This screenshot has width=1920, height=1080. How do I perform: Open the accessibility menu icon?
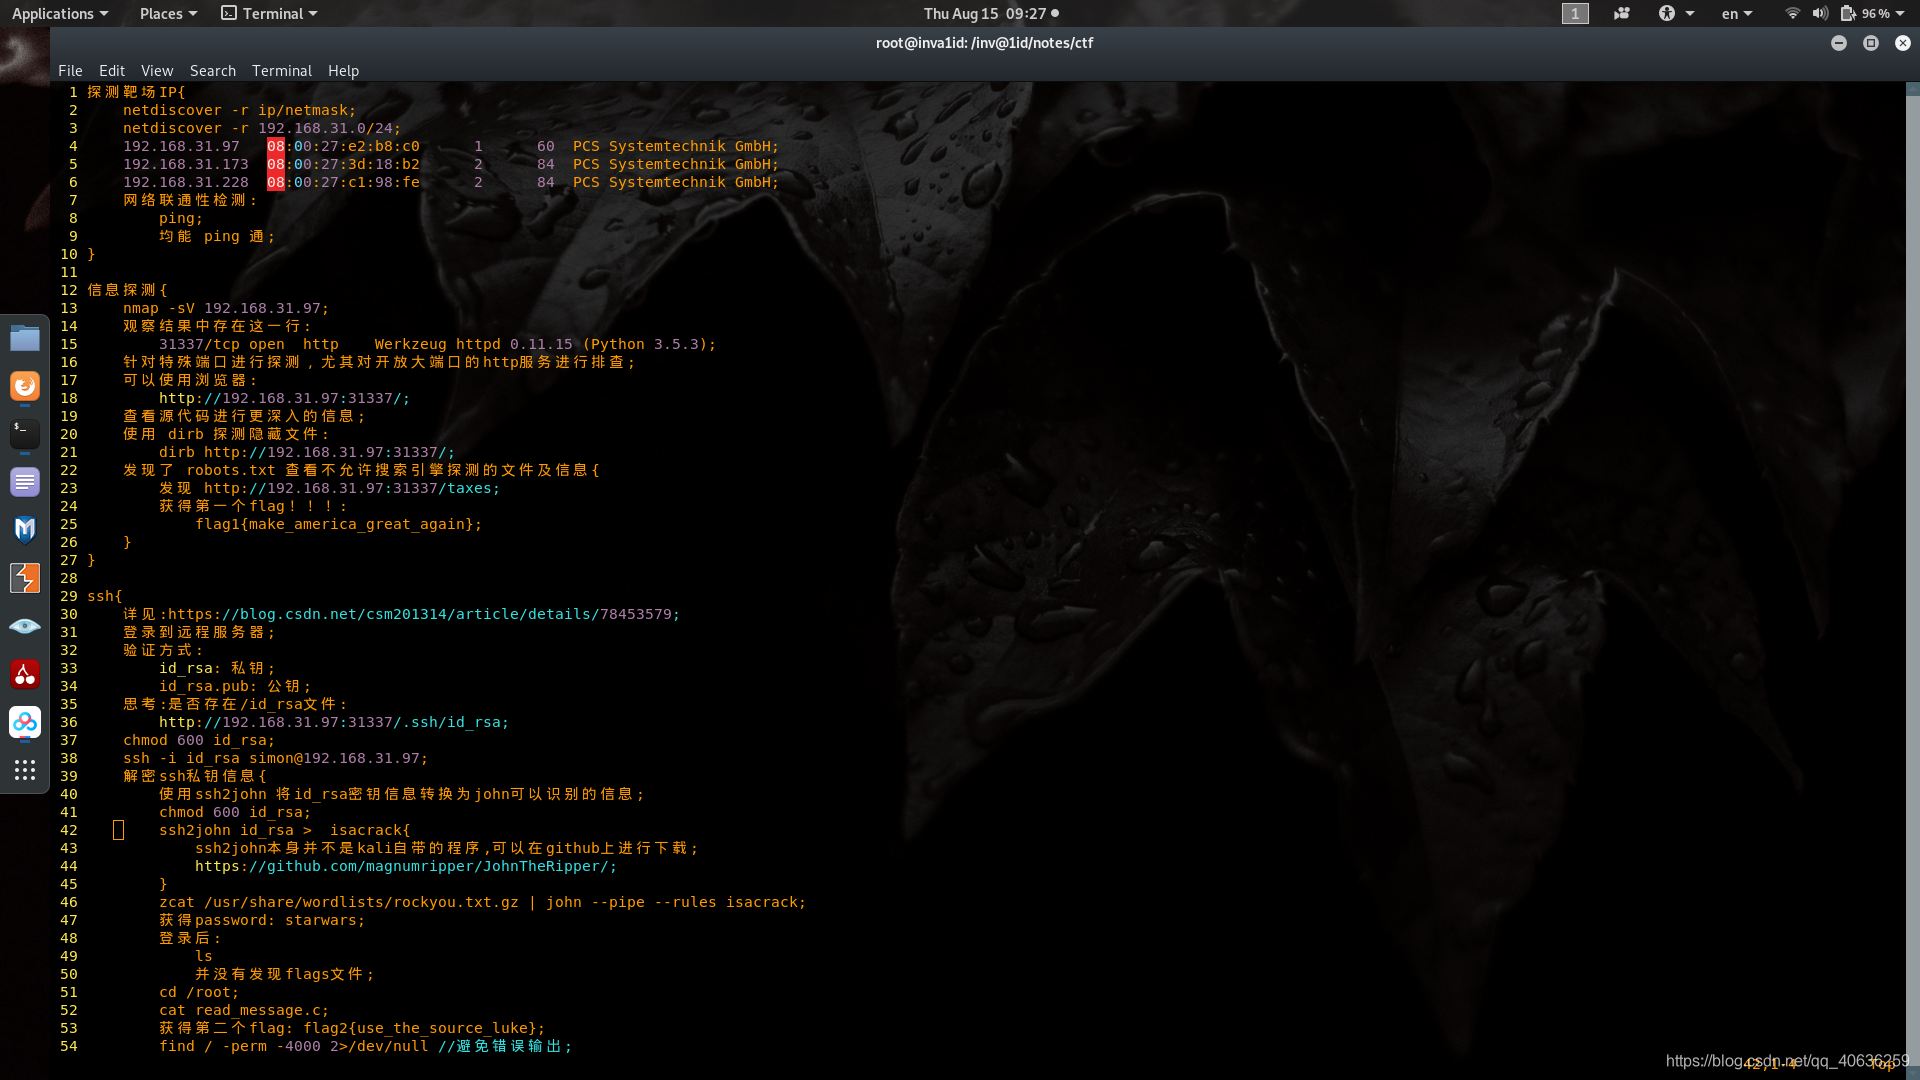coord(1666,13)
